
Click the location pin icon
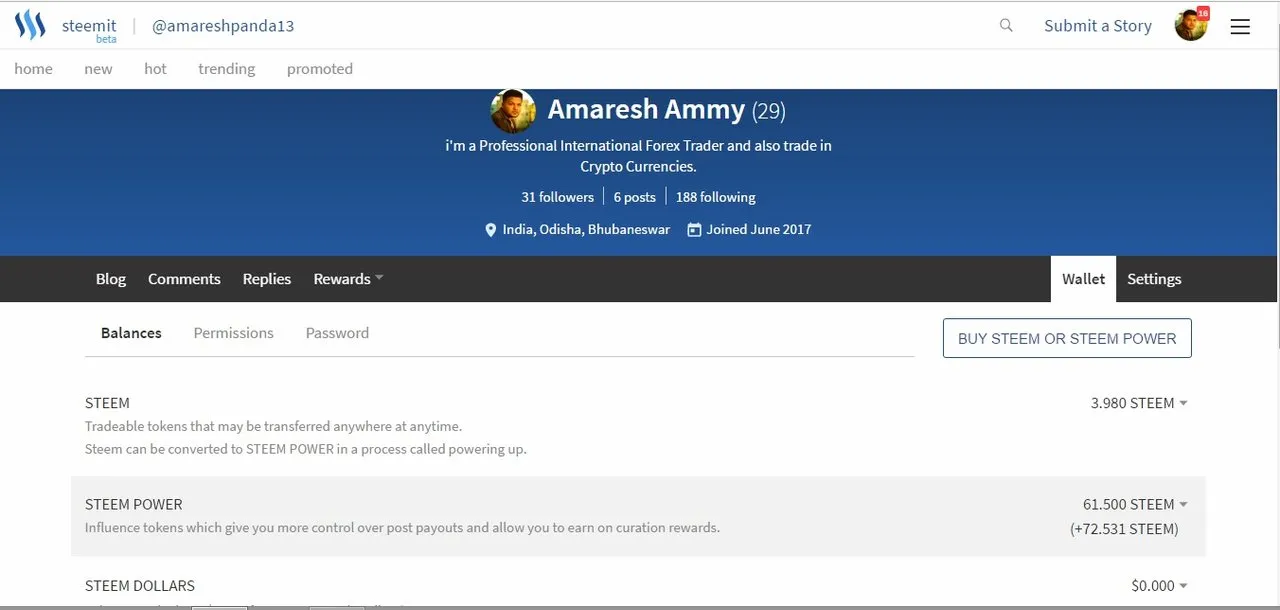[490, 230]
